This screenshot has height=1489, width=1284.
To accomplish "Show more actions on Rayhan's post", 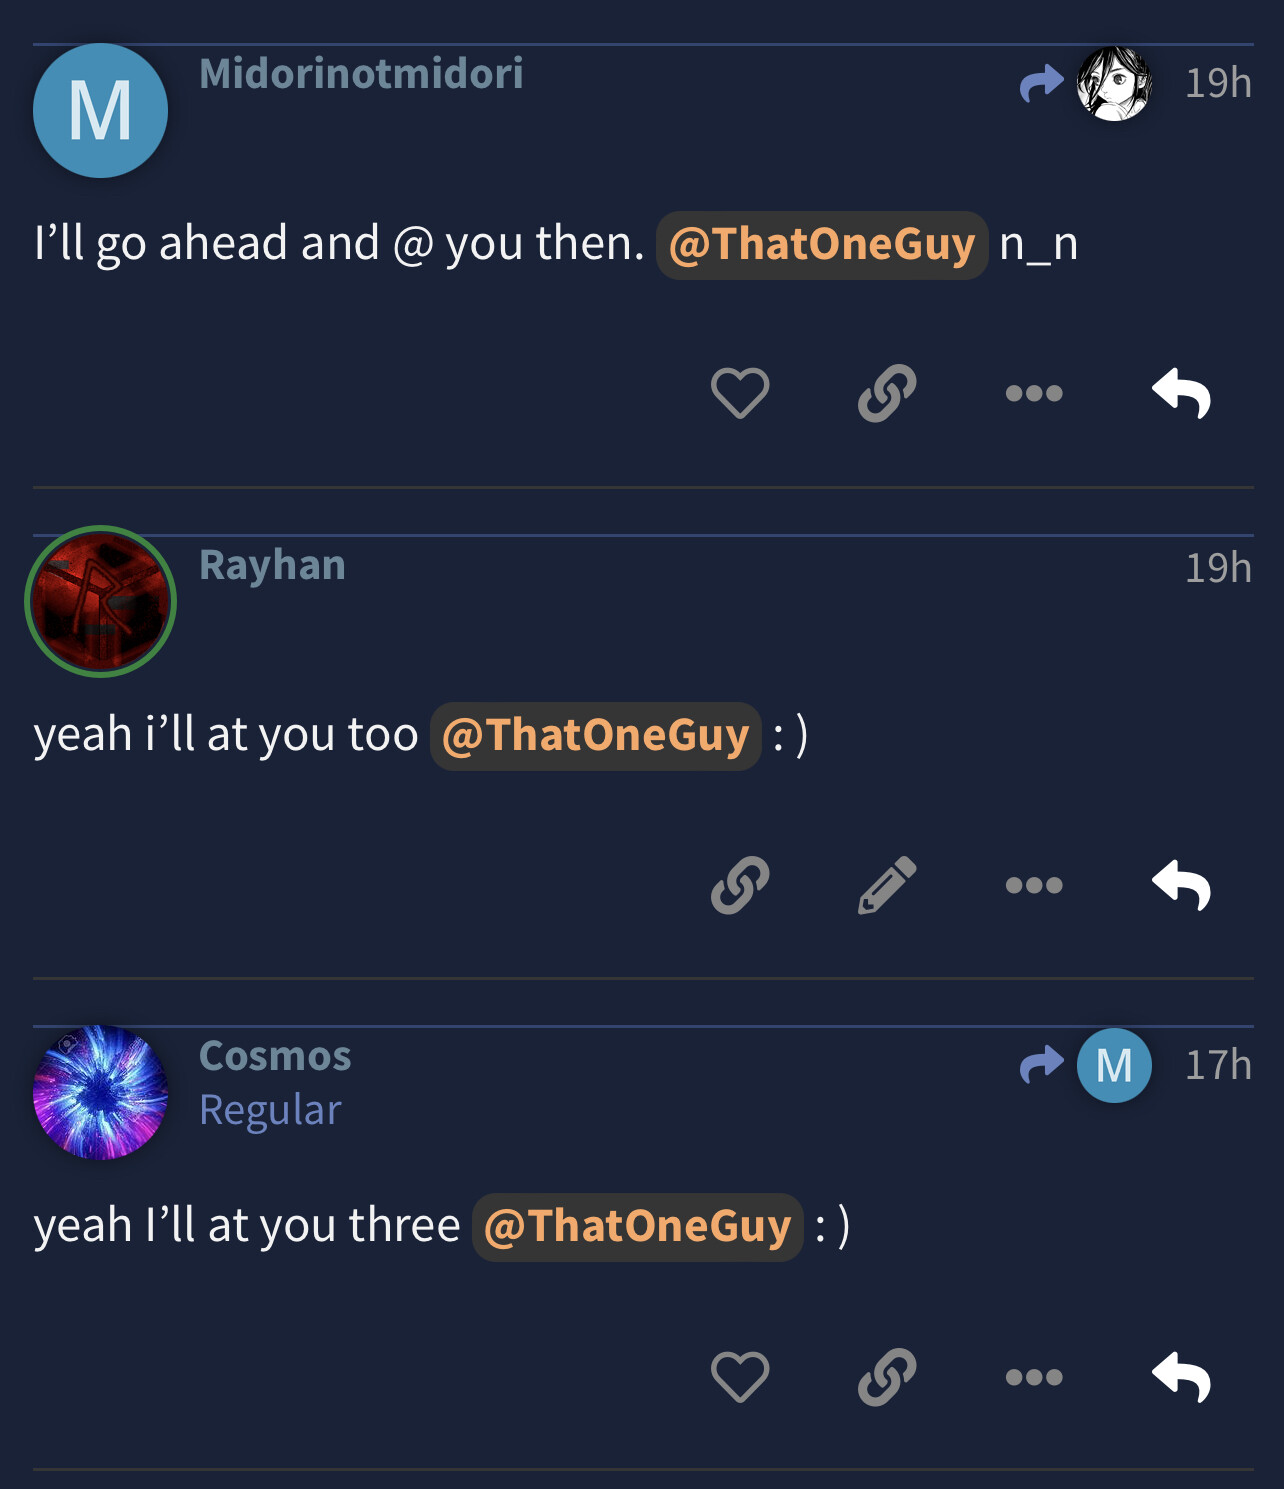I will pos(1034,885).
